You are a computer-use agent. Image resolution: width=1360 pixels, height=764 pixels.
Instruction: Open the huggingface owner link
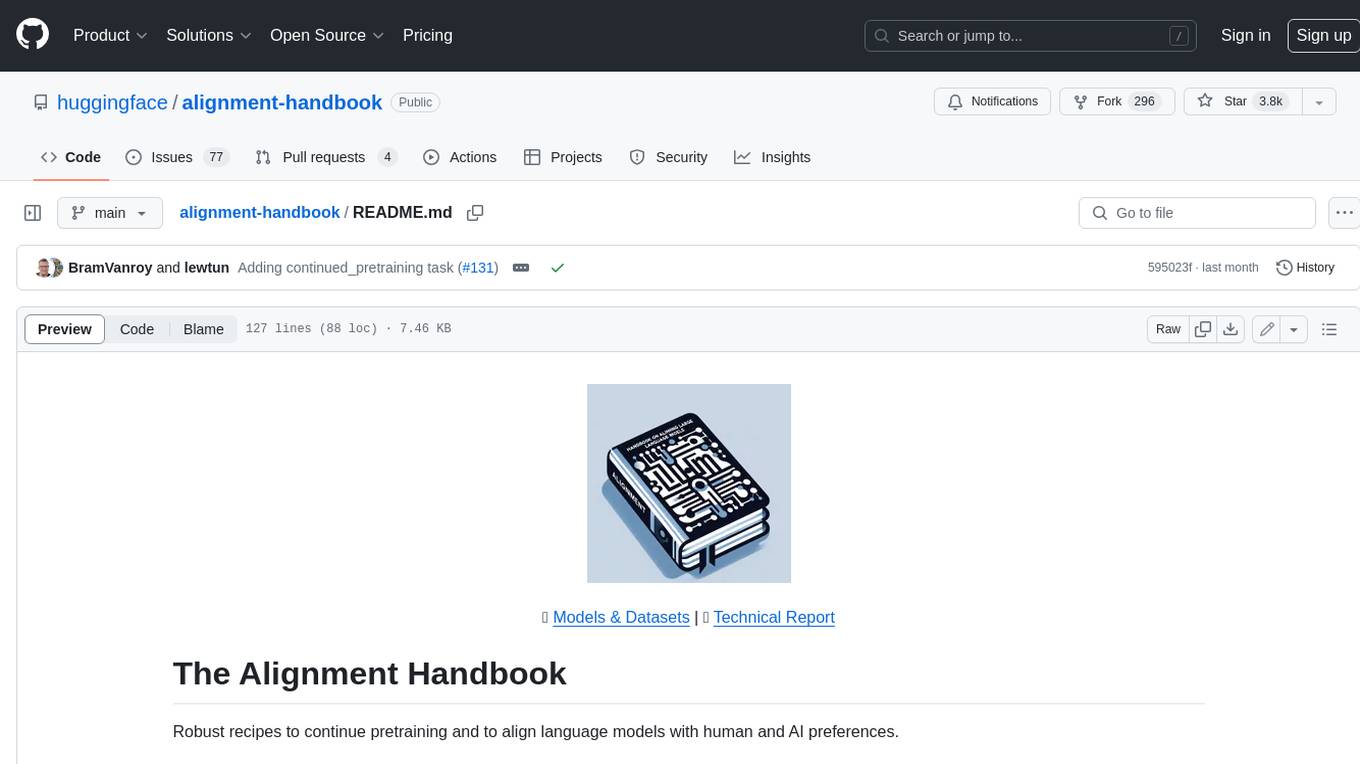(112, 102)
